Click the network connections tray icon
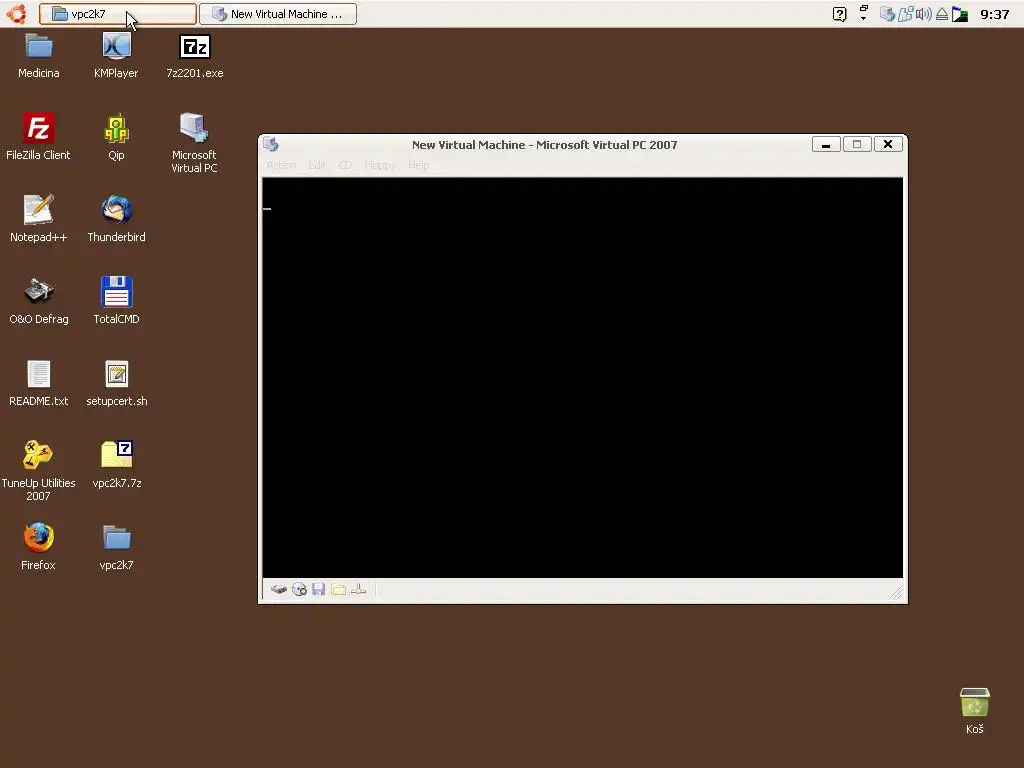Screen dimensions: 1024x768 click(905, 14)
